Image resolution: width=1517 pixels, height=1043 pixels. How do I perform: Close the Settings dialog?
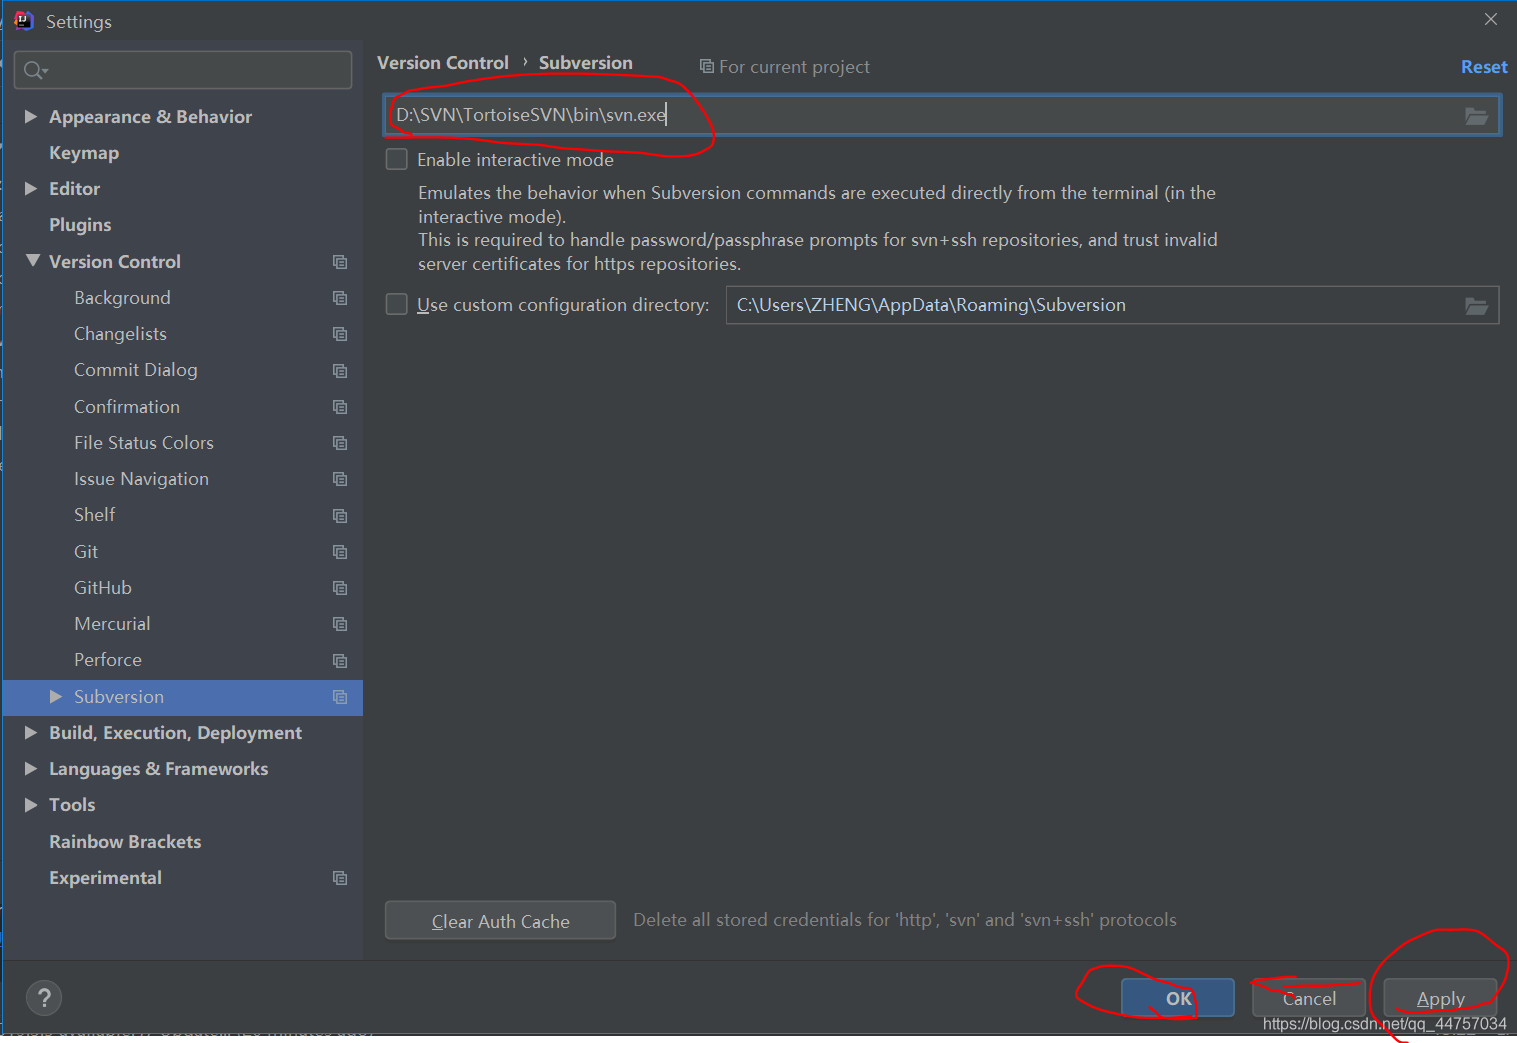click(1491, 20)
